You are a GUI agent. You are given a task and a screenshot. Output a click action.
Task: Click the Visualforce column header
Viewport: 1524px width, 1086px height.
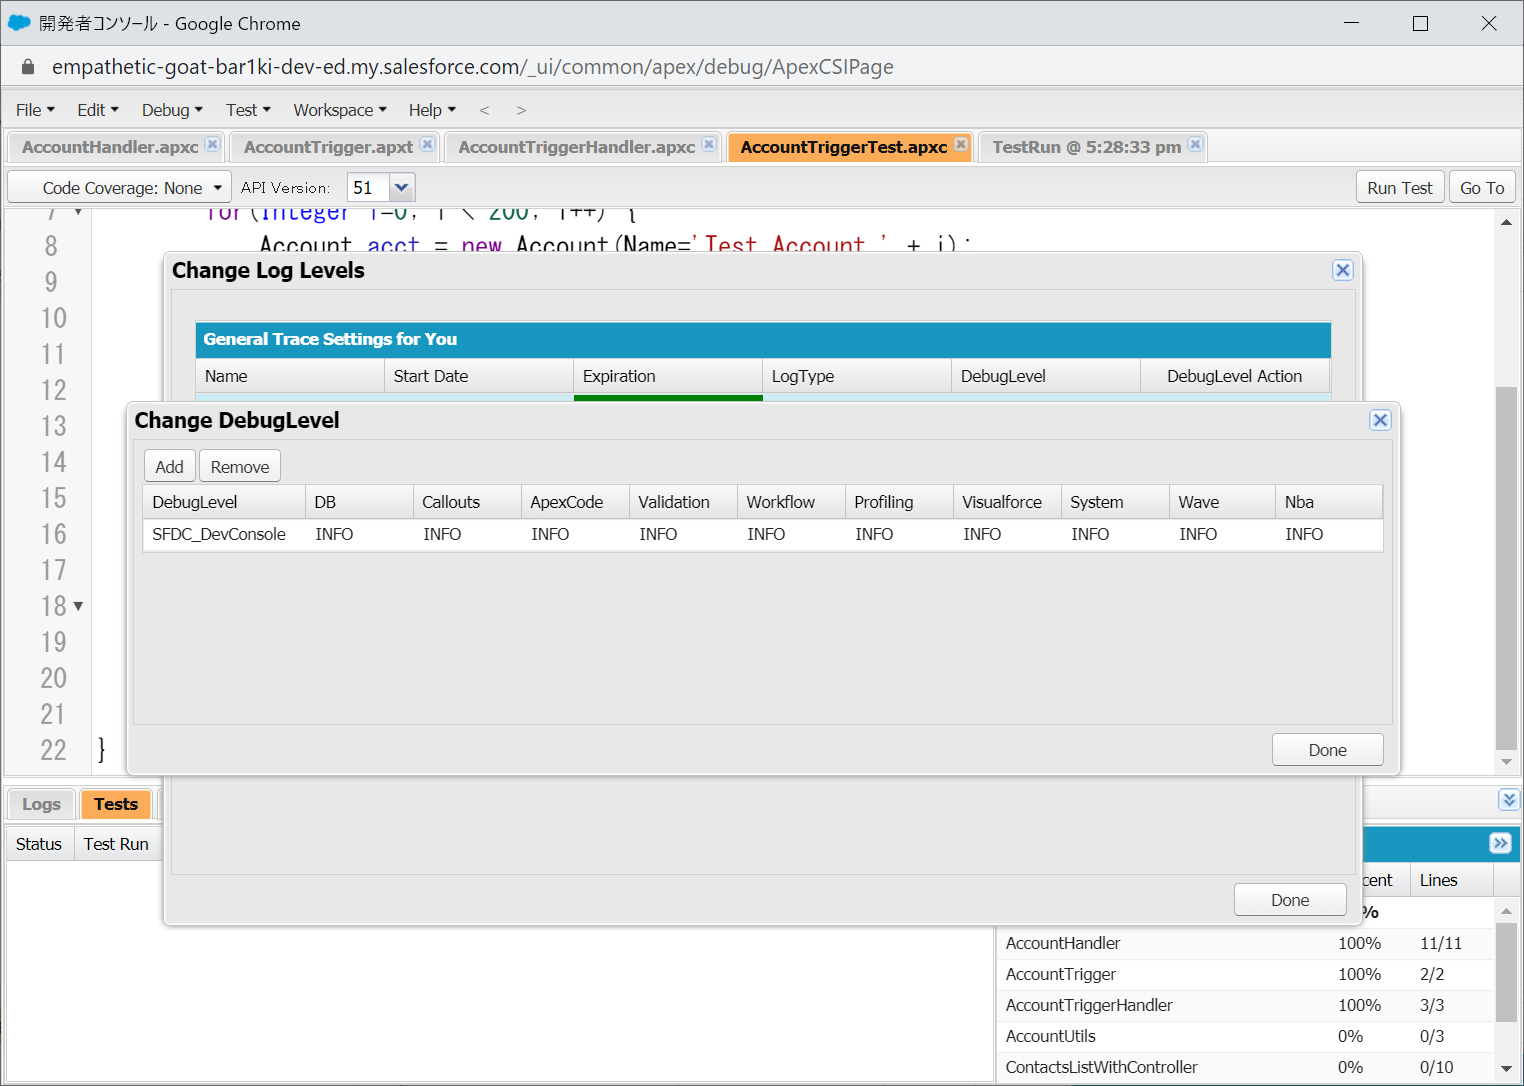click(1007, 502)
